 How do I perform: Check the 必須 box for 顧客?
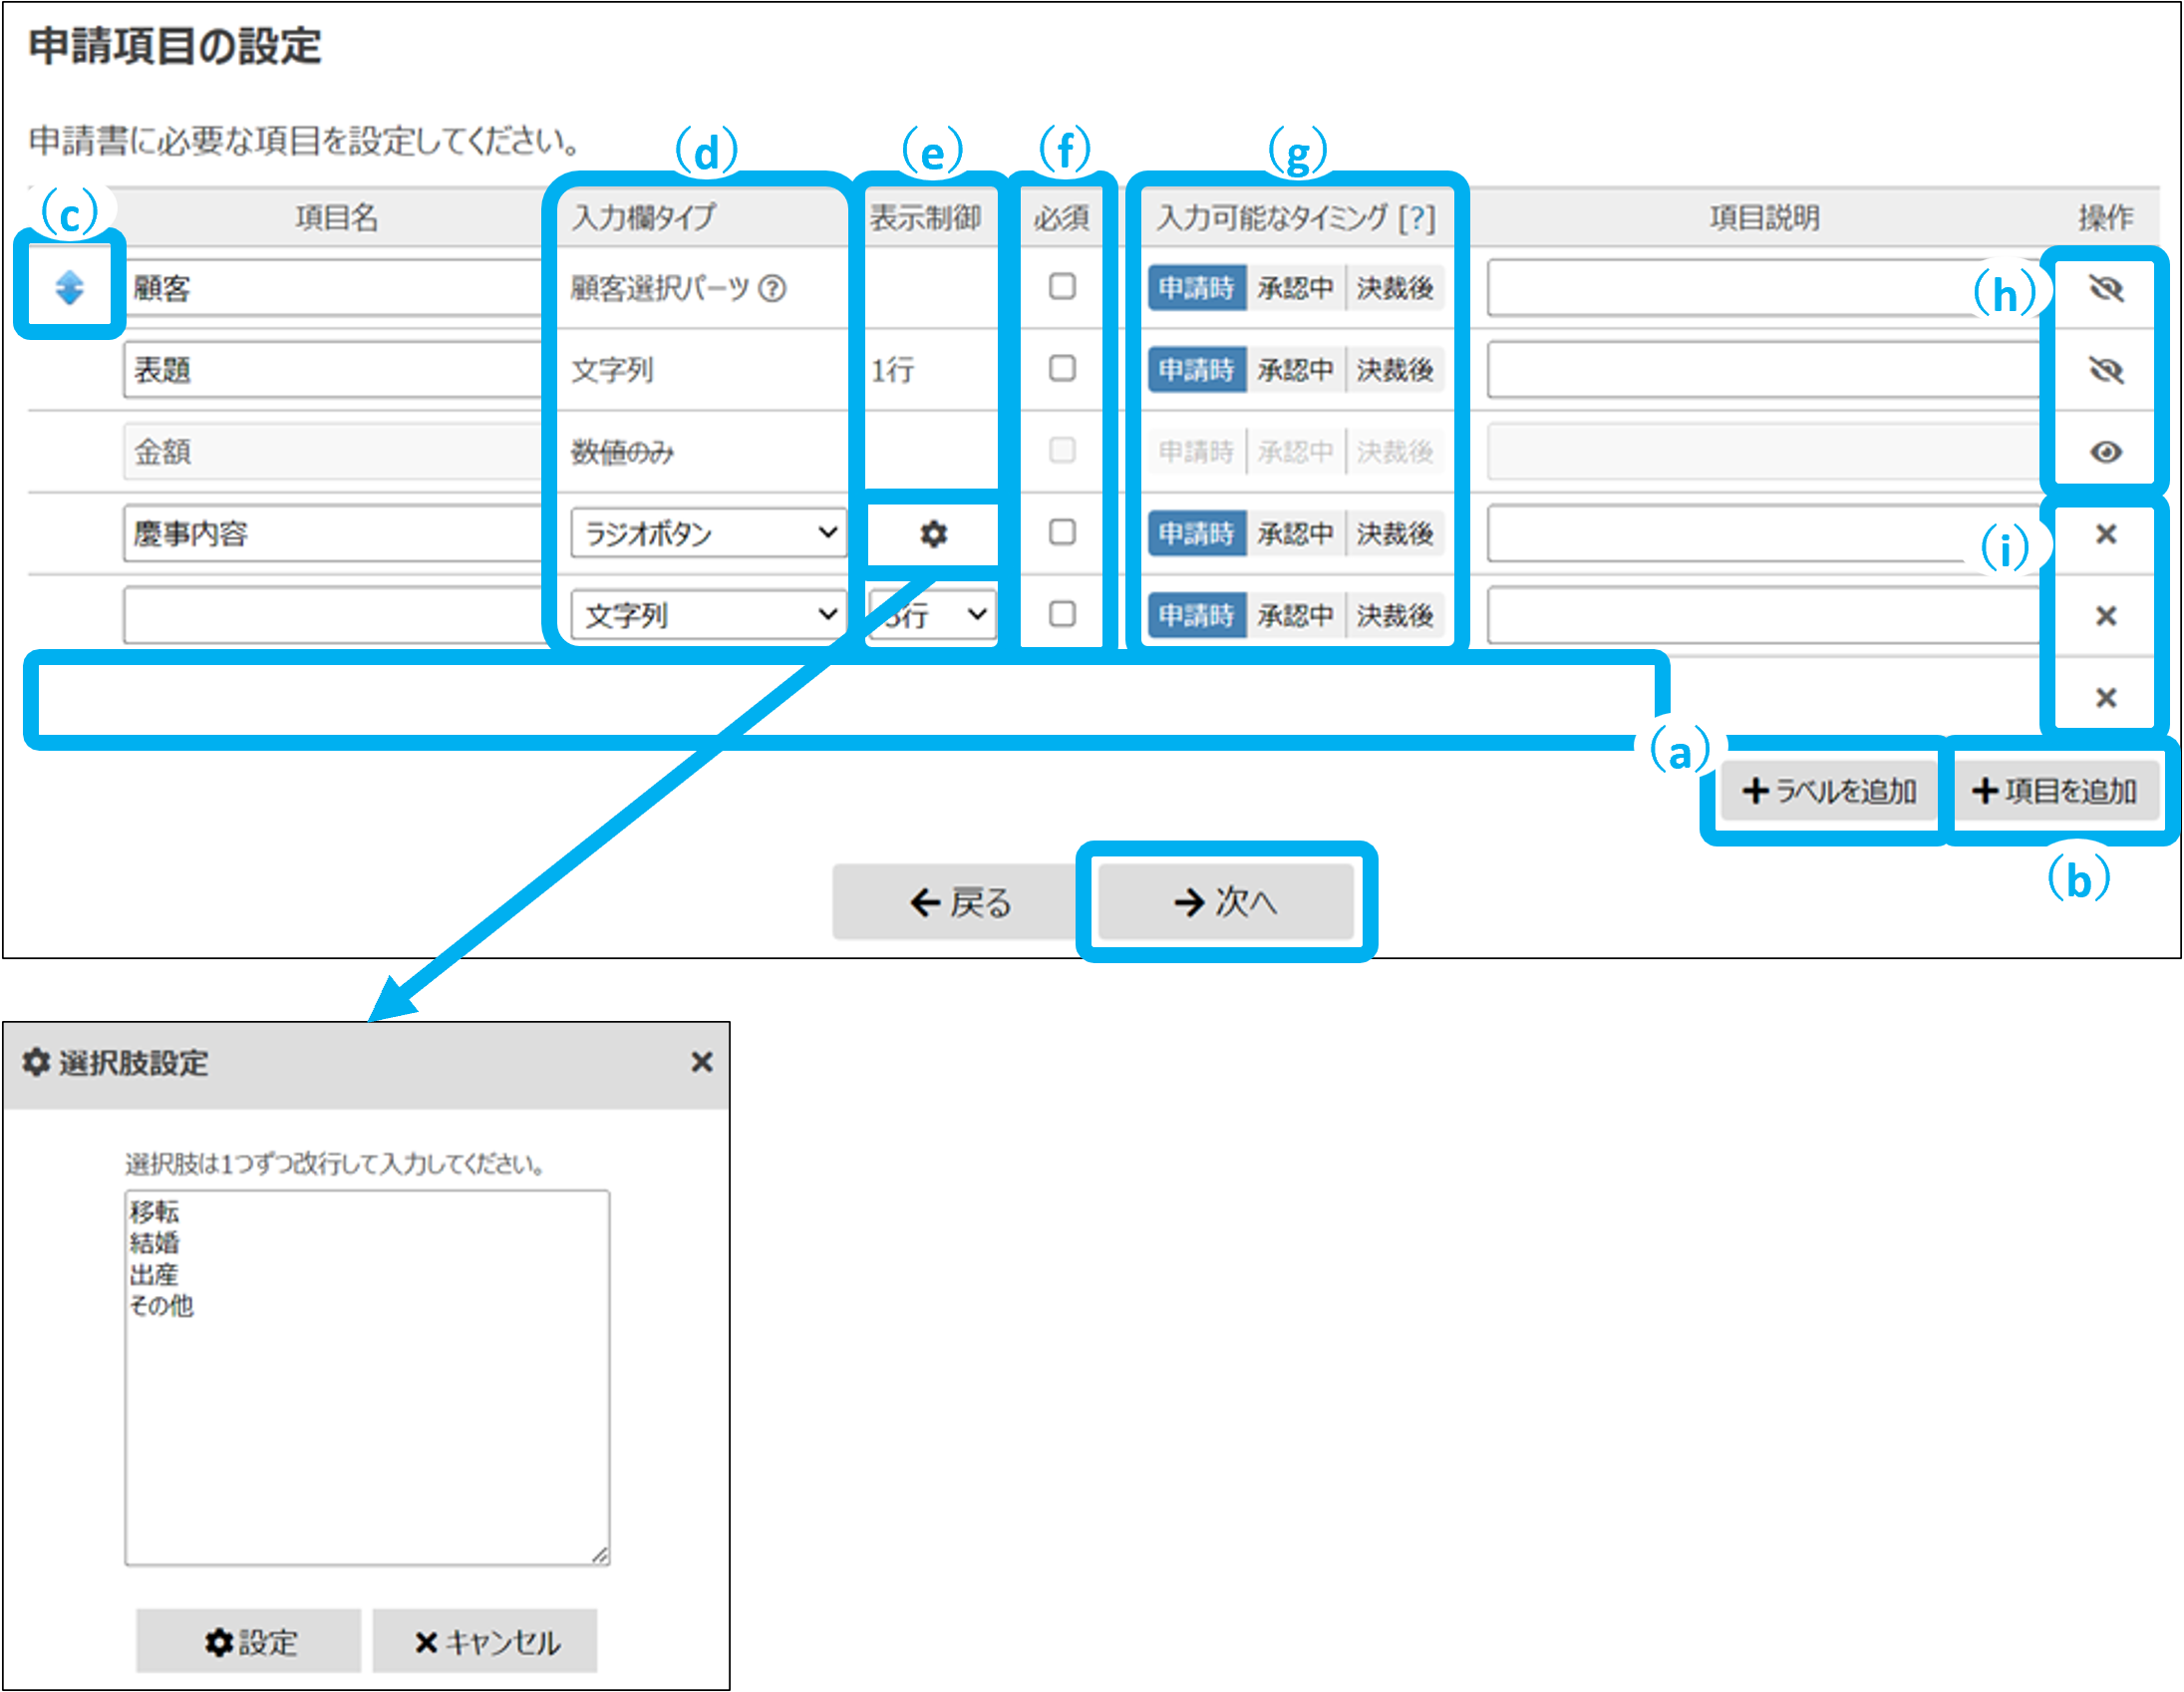(1062, 287)
